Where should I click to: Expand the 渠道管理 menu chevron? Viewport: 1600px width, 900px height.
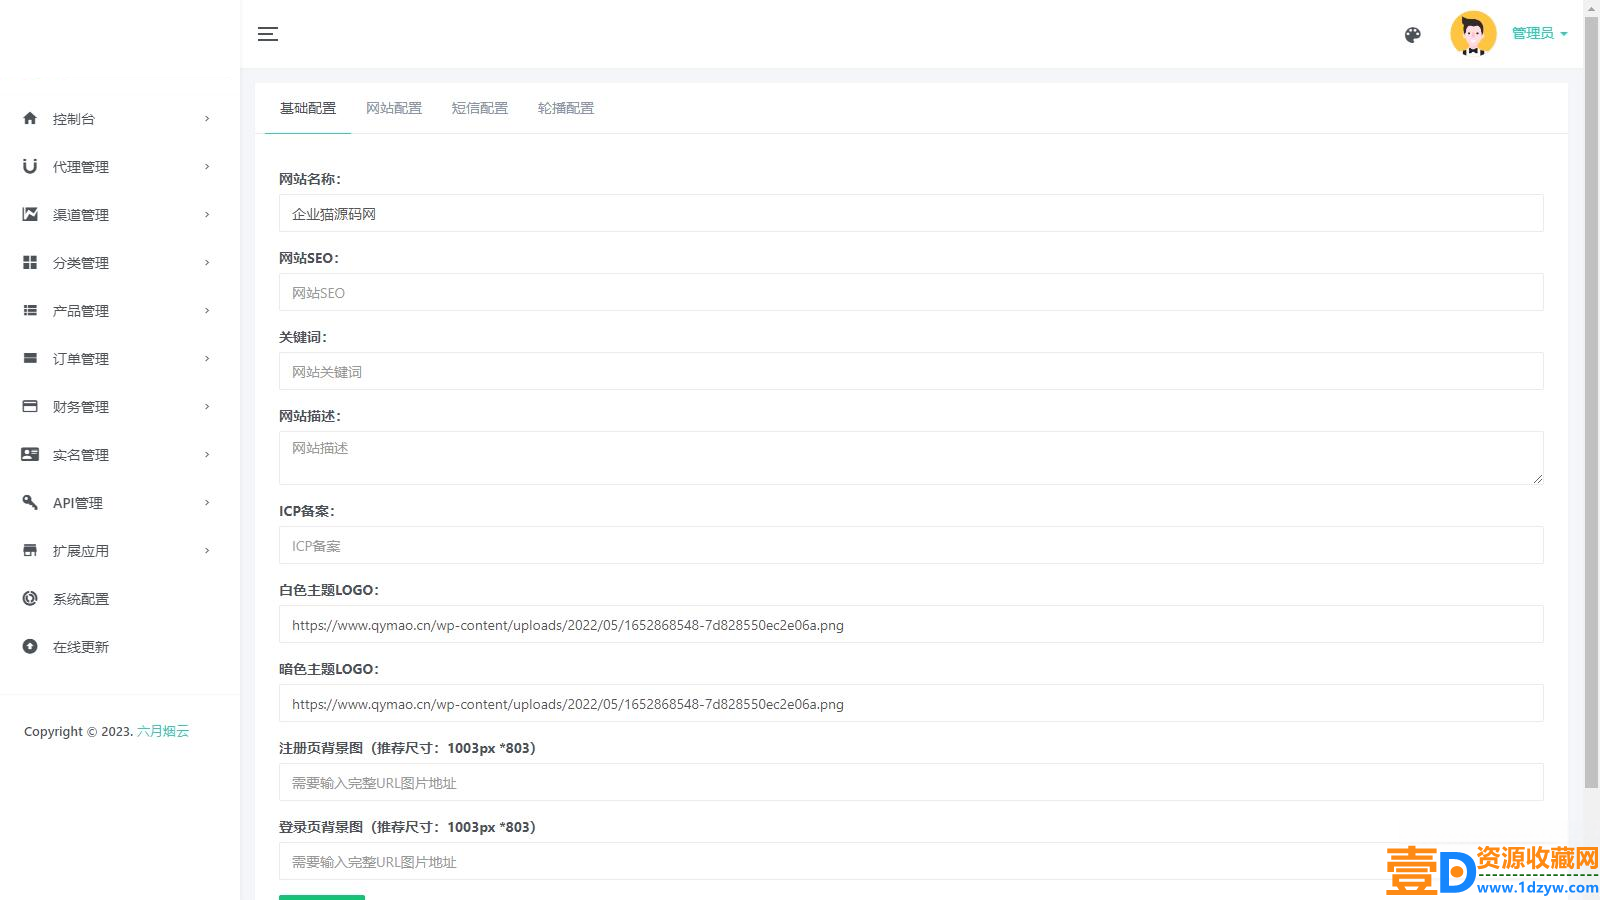207,215
